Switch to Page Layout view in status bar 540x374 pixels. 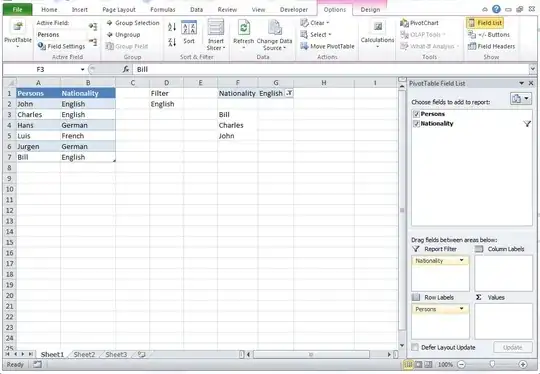click(x=418, y=364)
